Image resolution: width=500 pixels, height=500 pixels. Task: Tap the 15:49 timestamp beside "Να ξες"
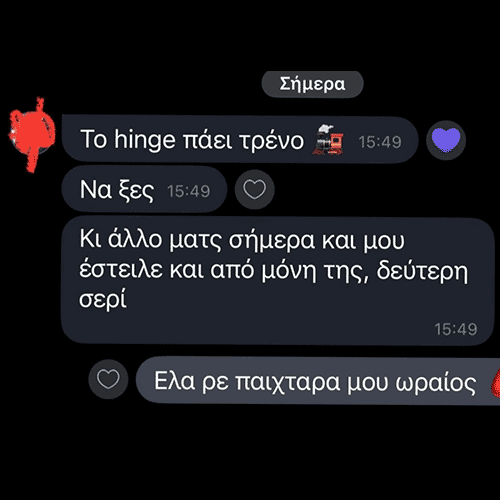point(189,191)
